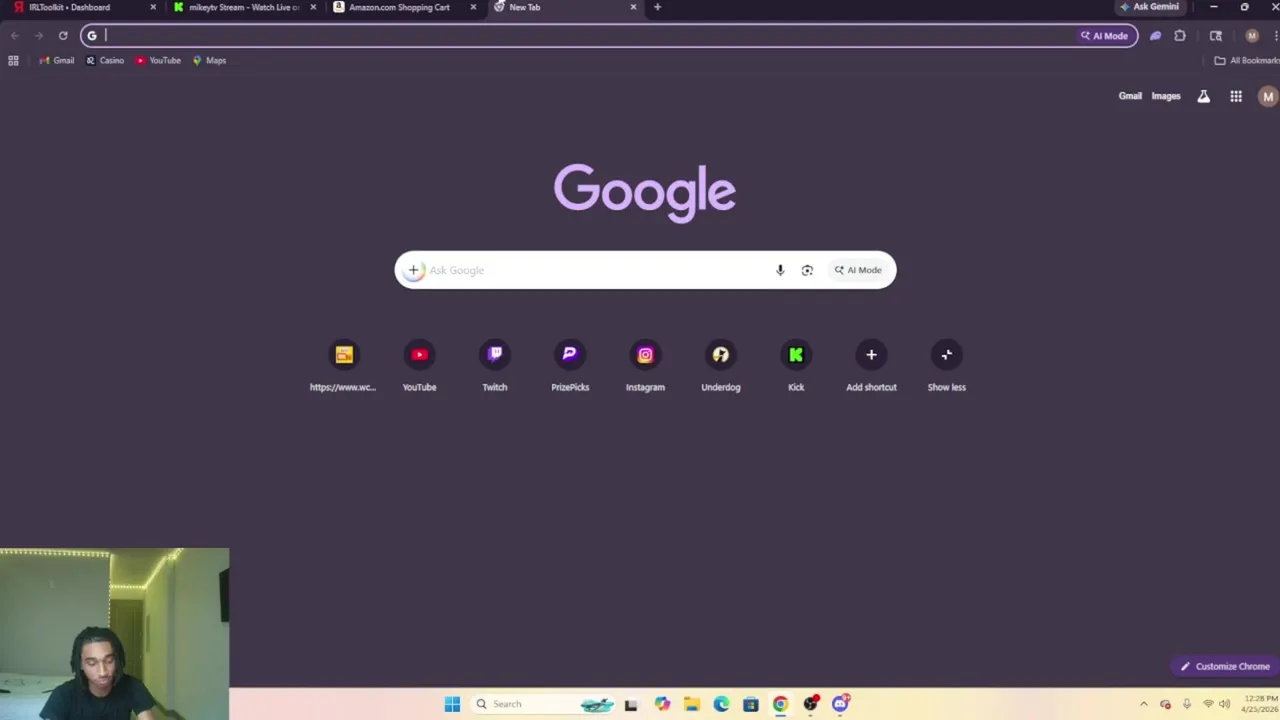Open the clock and date in taskbar
This screenshot has height=720, width=1280.
click(x=1259, y=704)
